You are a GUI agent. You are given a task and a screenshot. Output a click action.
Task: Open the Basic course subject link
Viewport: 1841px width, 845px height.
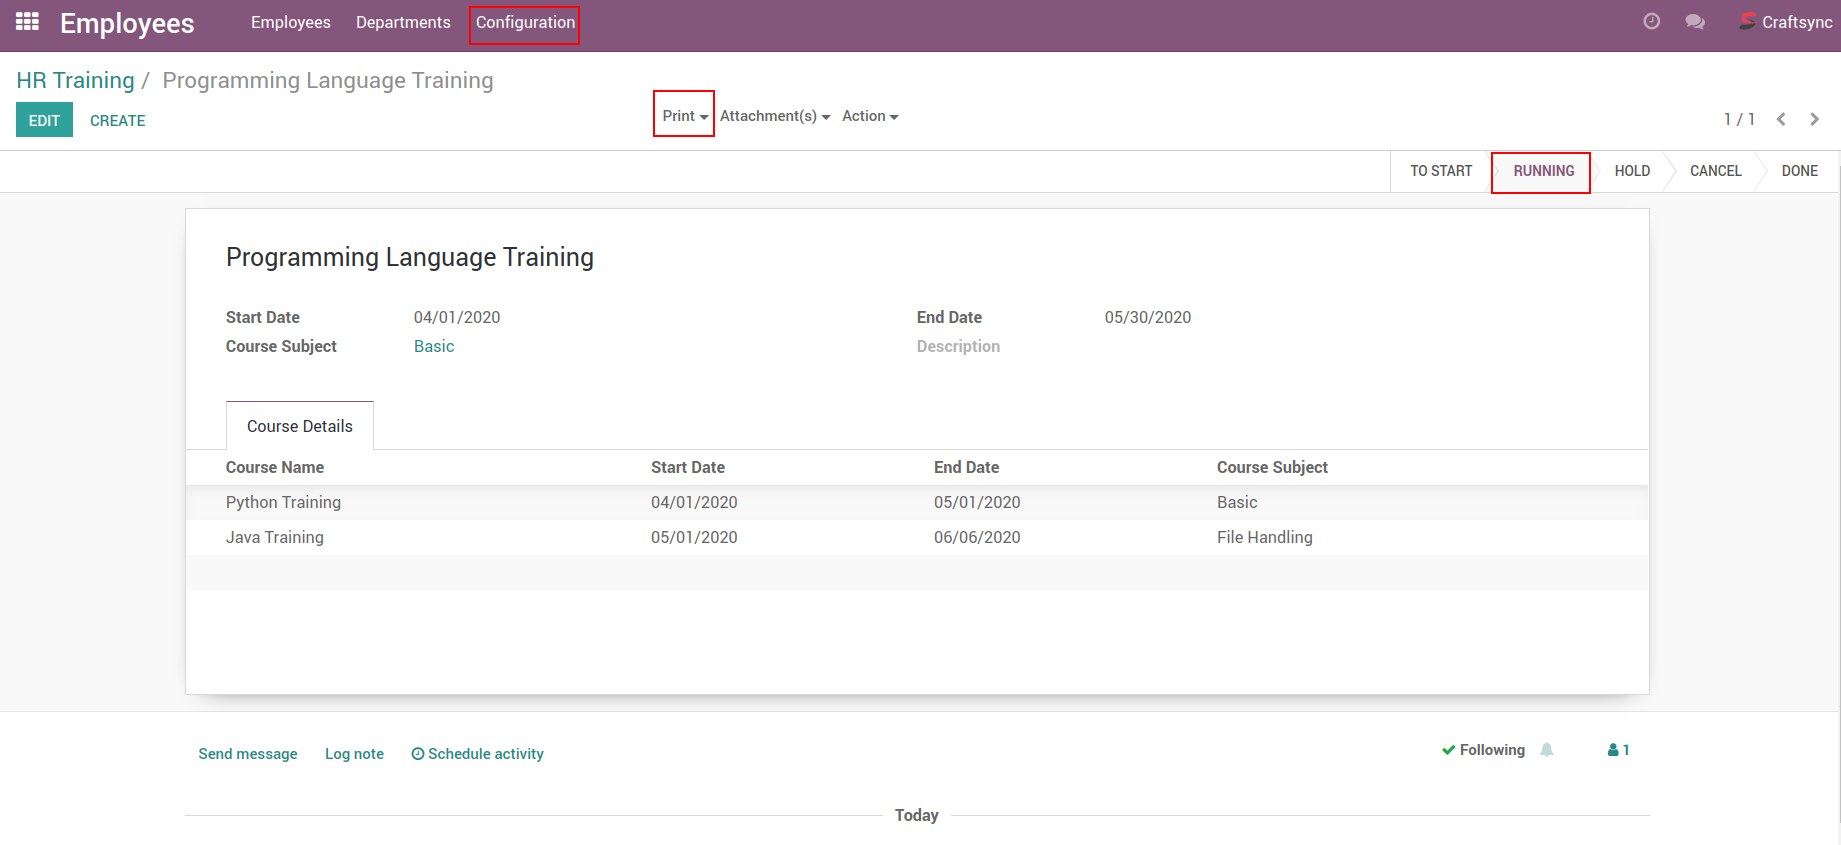tap(434, 346)
